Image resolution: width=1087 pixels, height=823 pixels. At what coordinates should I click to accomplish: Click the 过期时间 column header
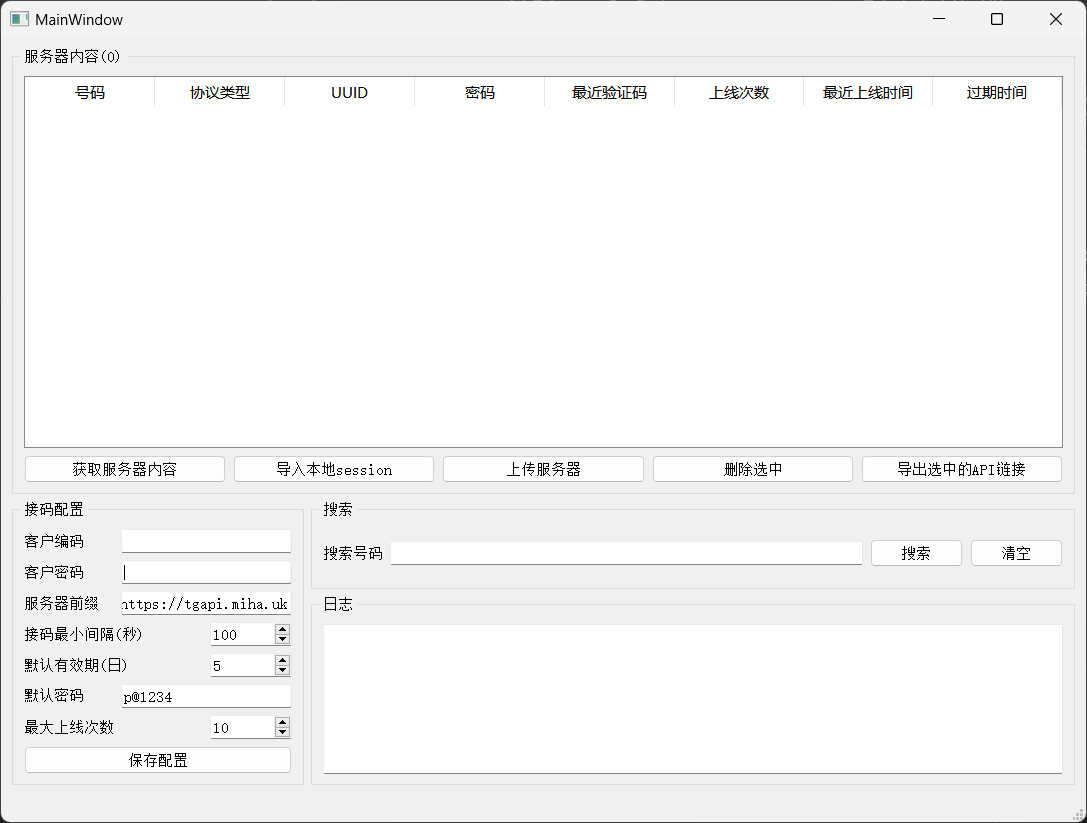(x=996, y=93)
